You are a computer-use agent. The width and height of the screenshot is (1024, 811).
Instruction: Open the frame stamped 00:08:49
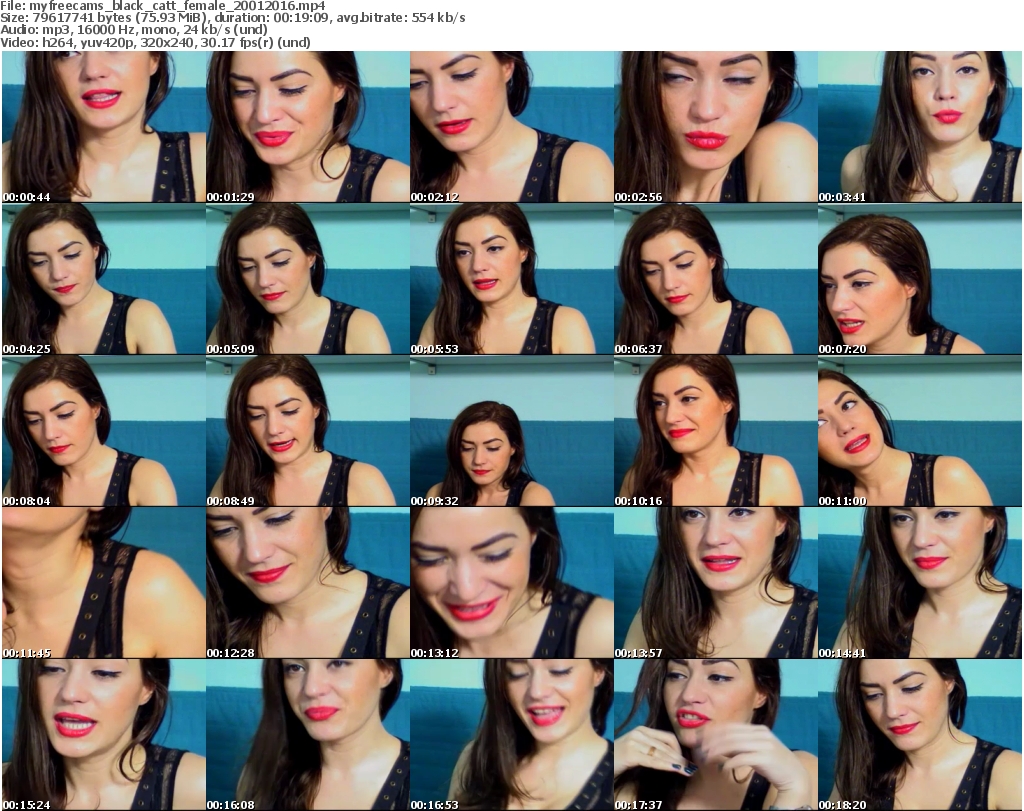tap(308, 431)
